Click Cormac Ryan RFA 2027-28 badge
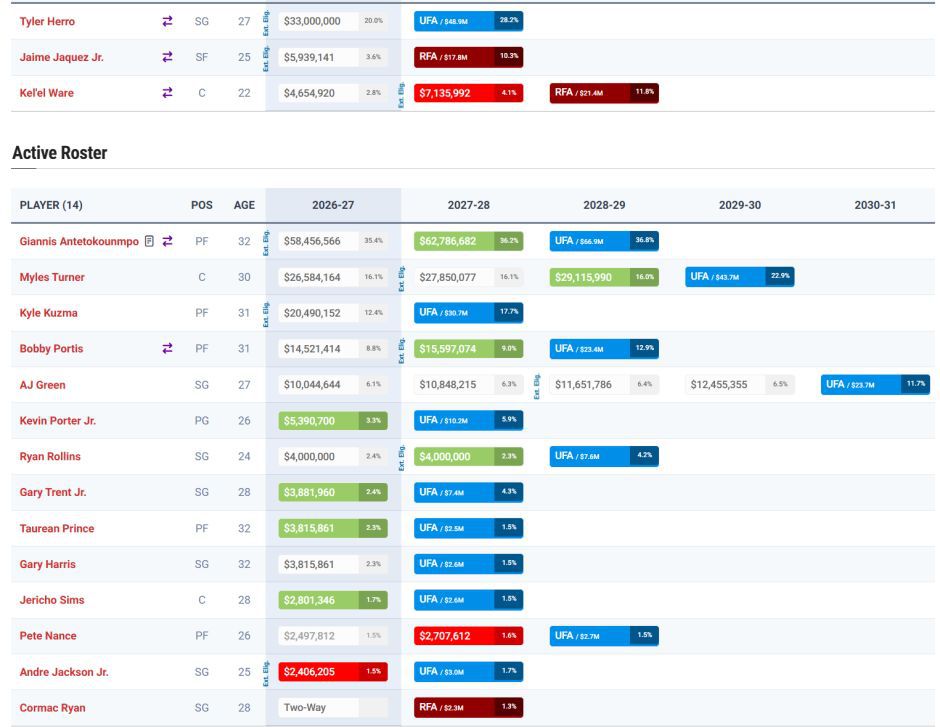Viewport: 940px width, 727px height. click(x=468, y=707)
